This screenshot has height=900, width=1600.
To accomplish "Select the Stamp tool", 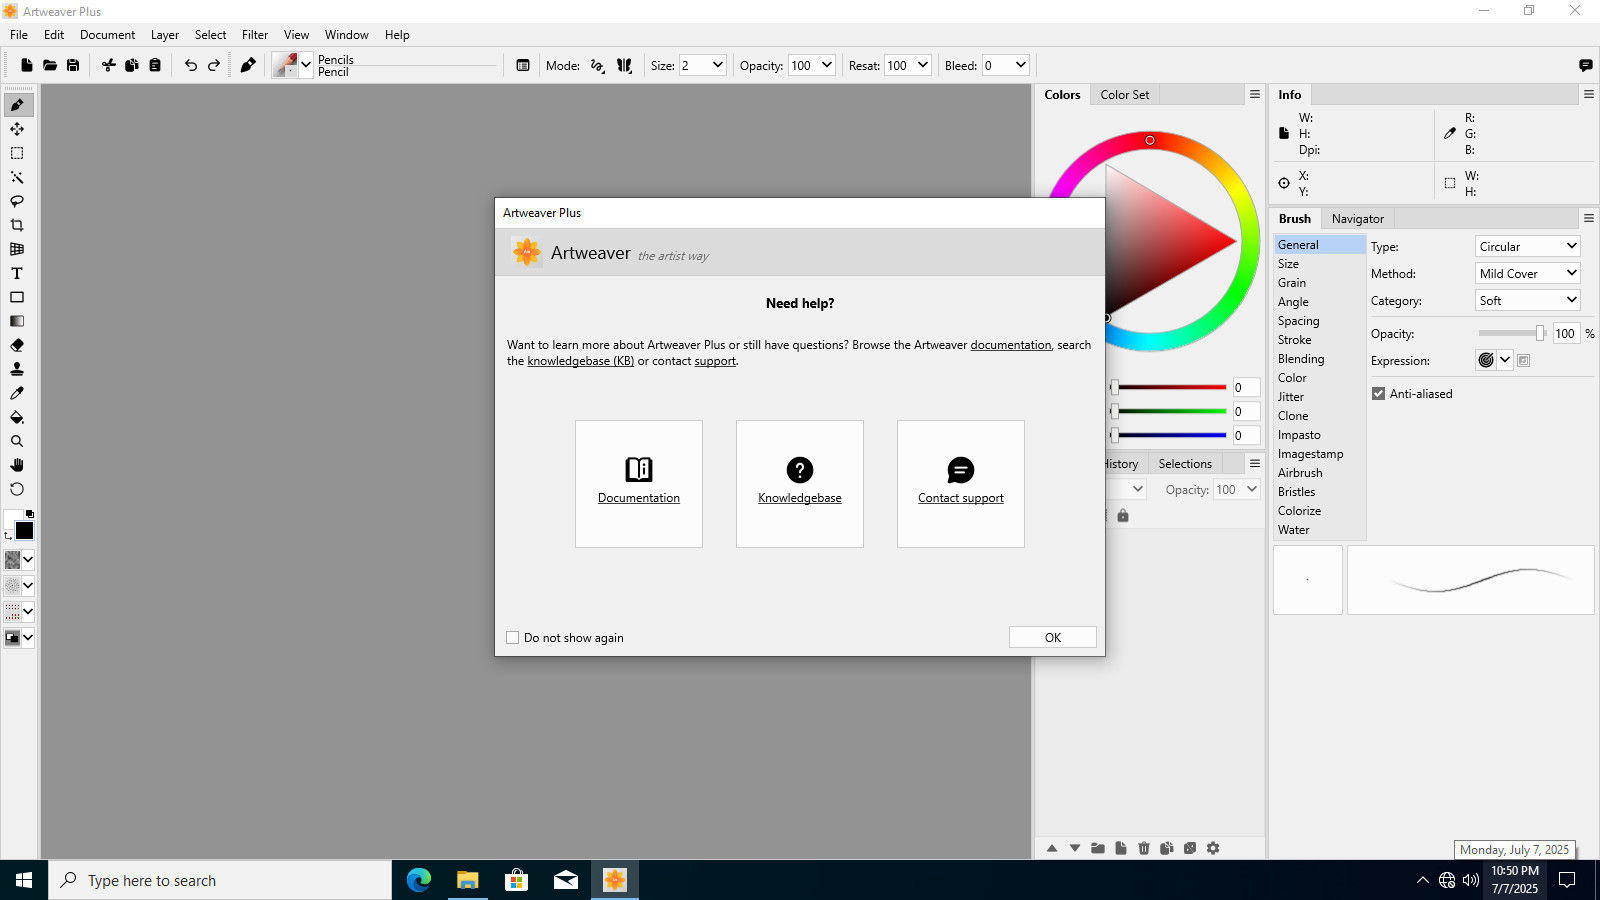I will [17, 369].
